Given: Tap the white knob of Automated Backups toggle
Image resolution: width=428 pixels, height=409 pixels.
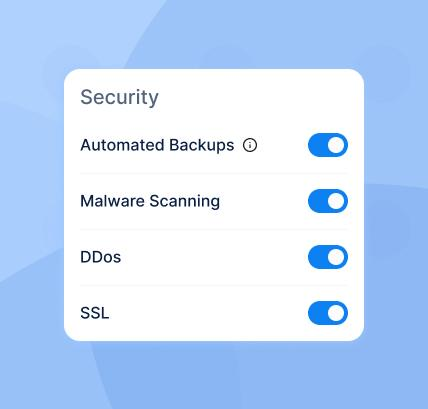Looking at the screenshot, I should pos(336,145).
